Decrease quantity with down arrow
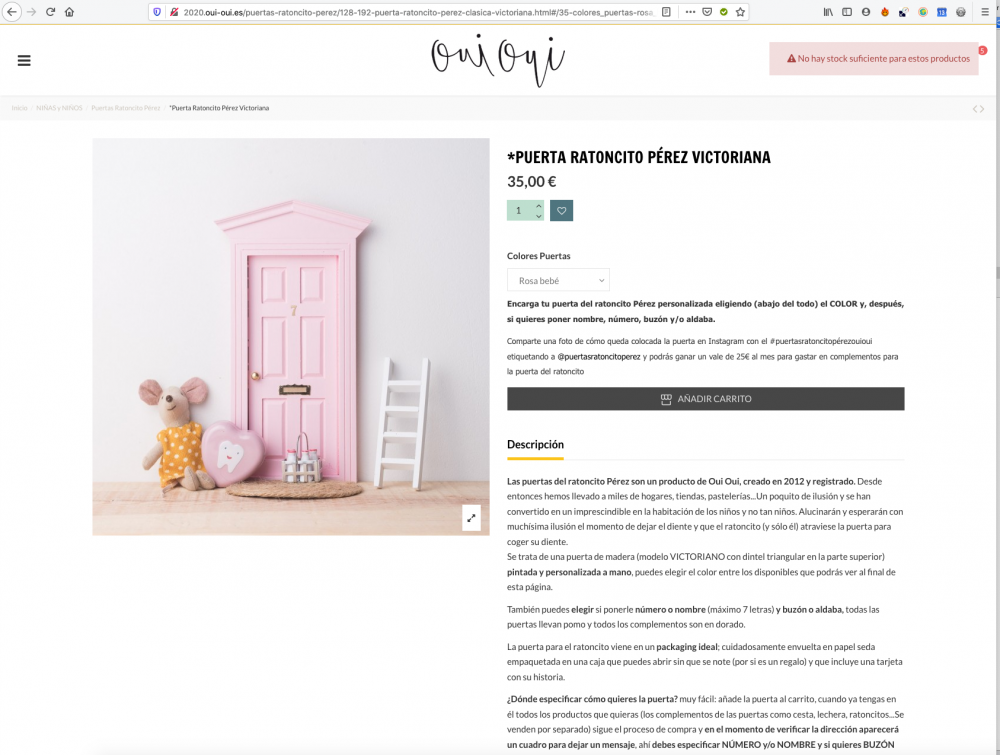1000x755 pixels. (x=539, y=216)
